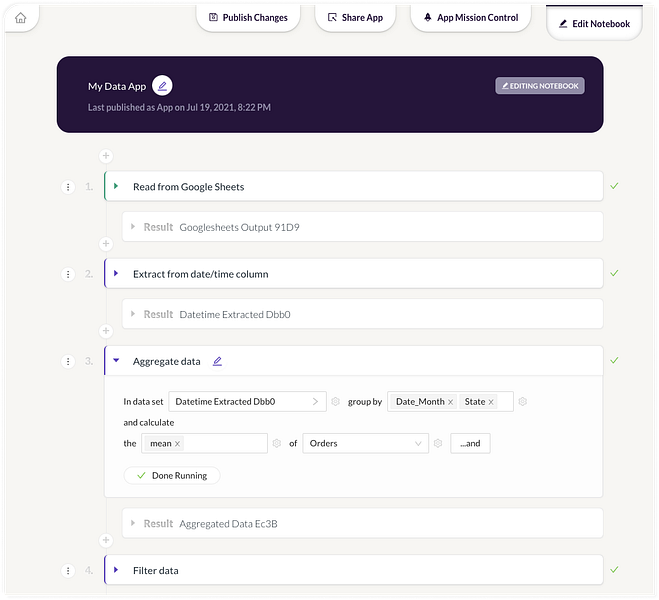The width and height of the screenshot is (659, 600).
Task: Expand the Filter data step
Action: pos(116,570)
